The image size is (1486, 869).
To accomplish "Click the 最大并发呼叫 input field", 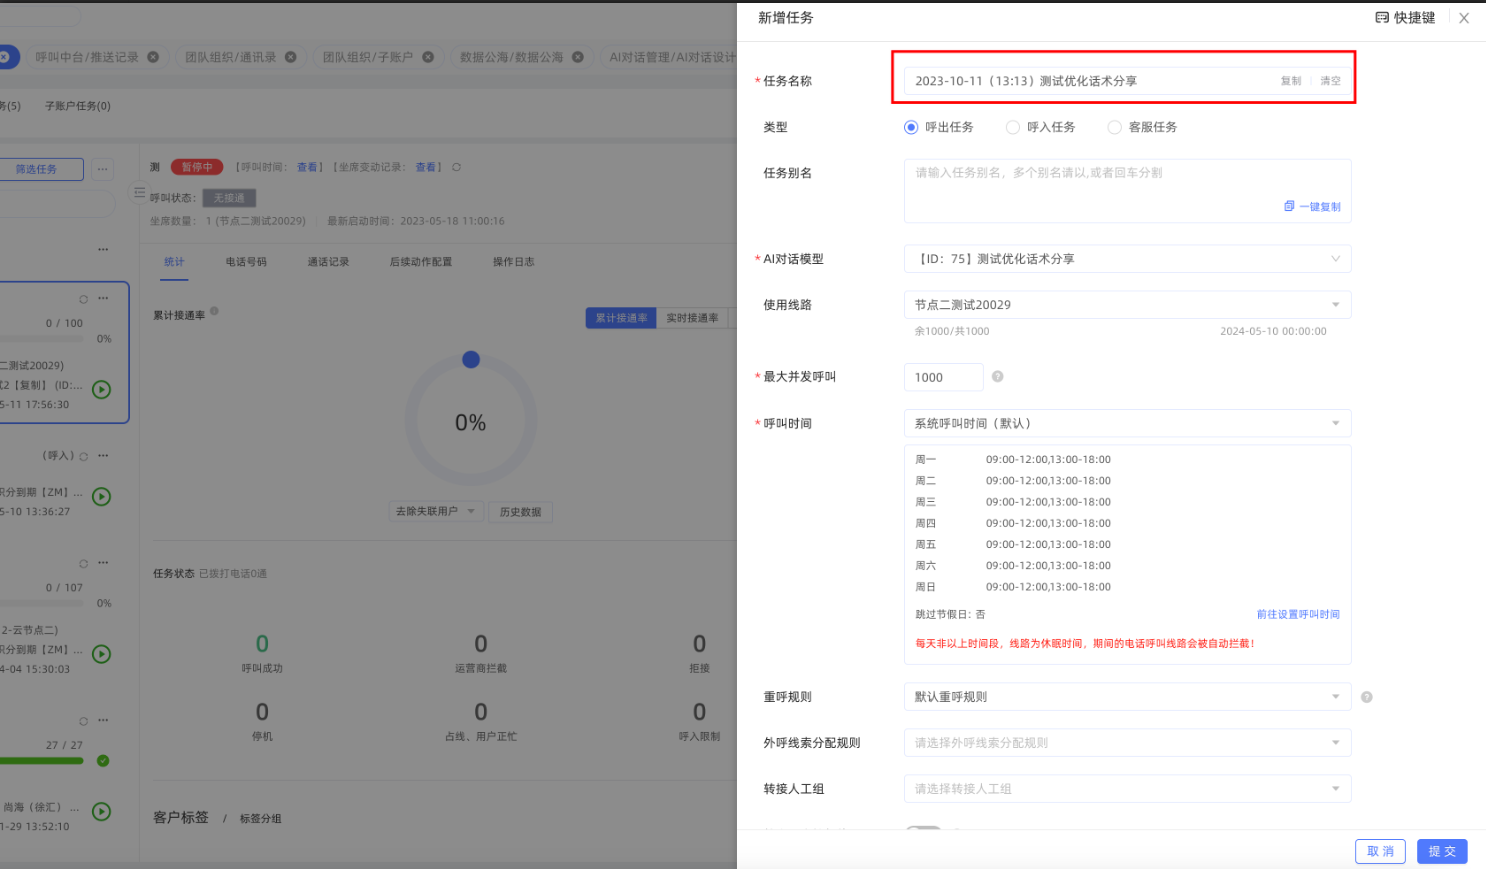I will click(943, 377).
